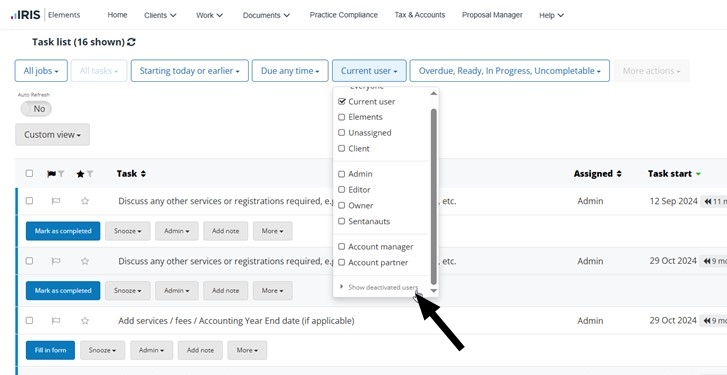Open Practice Compliance

click(x=344, y=15)
